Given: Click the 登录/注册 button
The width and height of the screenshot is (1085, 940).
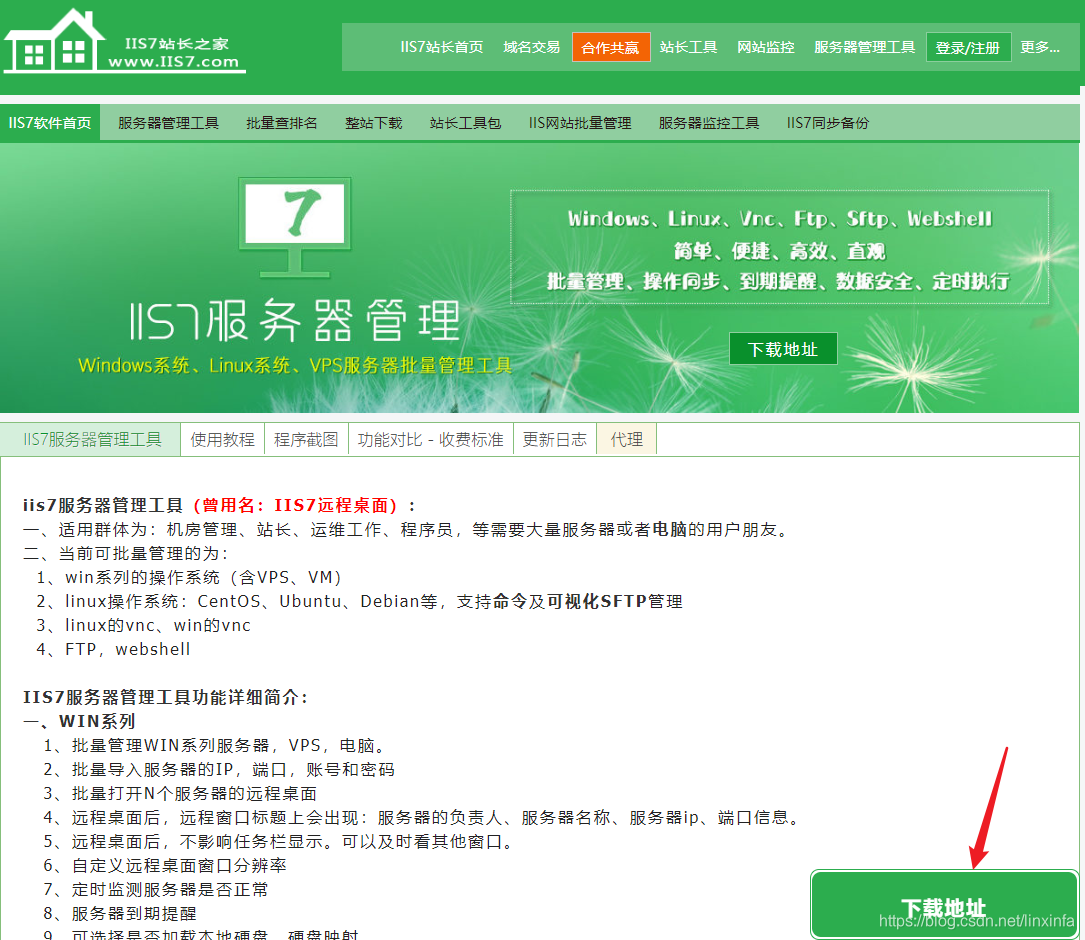Looking at the screenshot, I should (968, 47).
